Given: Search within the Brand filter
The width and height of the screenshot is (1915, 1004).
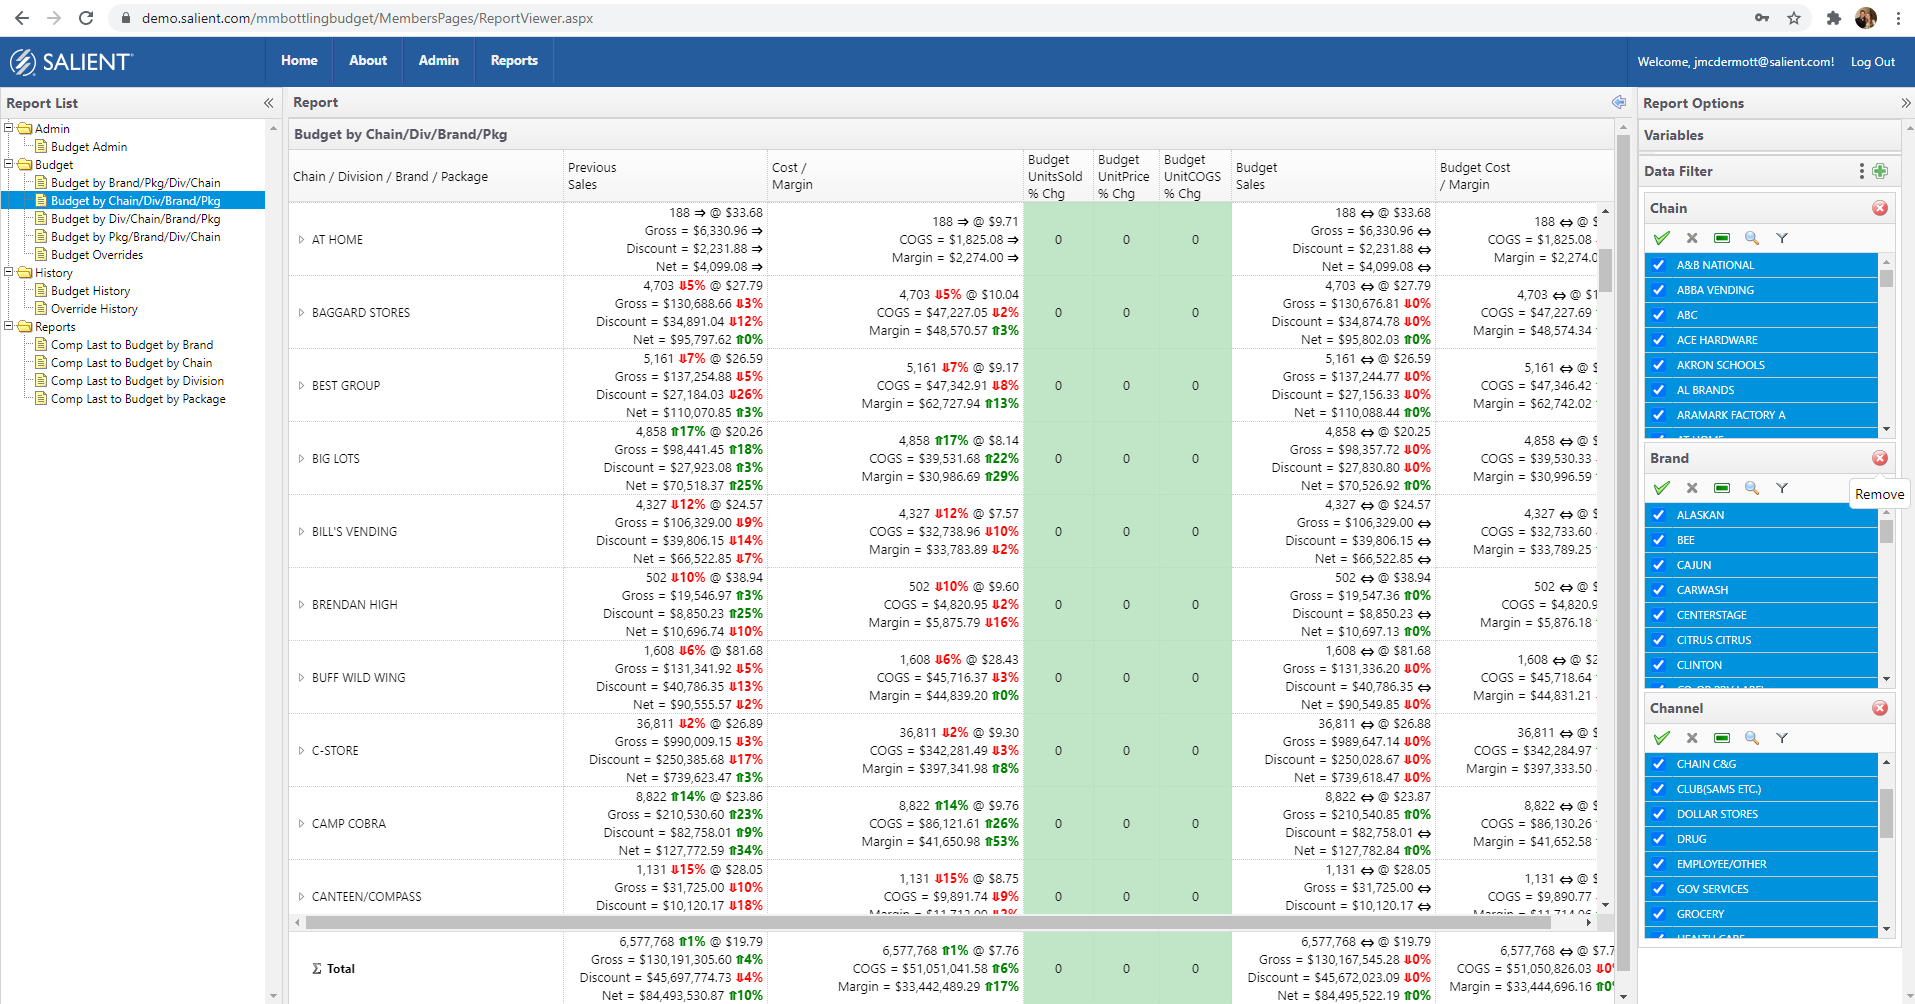Looking at the screenshot, I should pos(1752,488).
